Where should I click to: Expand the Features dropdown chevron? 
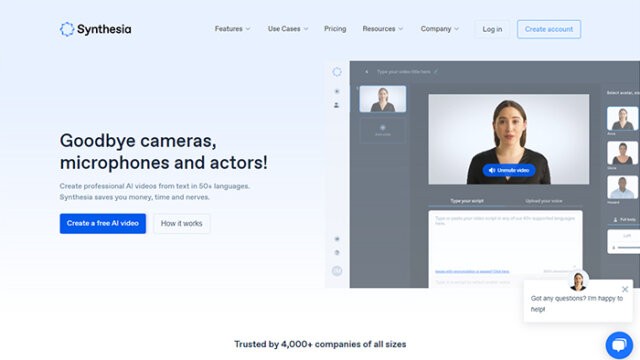pyautogui.click(x=248, y=29)
